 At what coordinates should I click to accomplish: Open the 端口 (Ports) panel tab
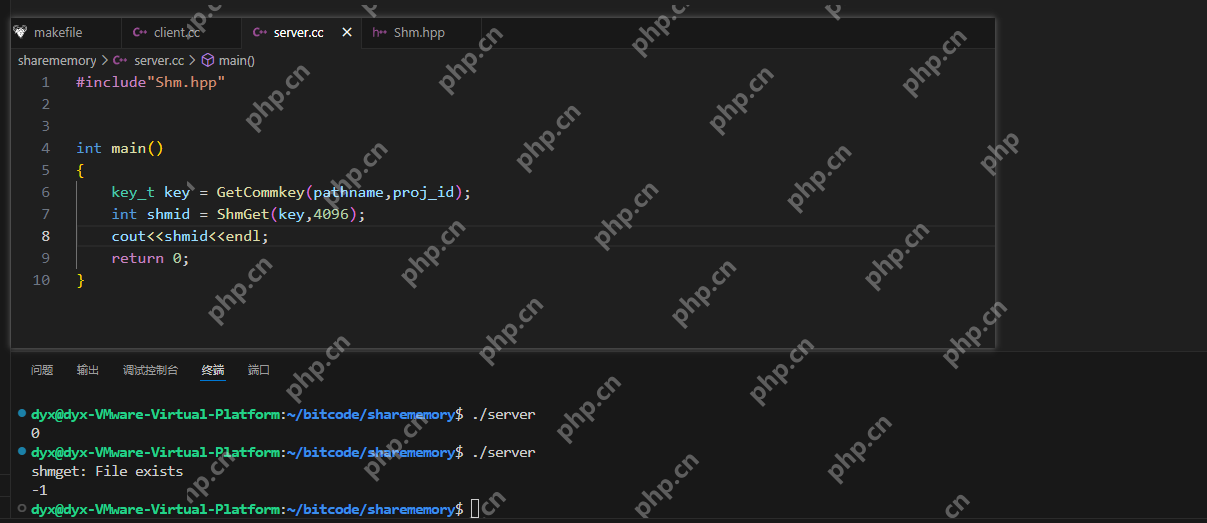(259, 370)
